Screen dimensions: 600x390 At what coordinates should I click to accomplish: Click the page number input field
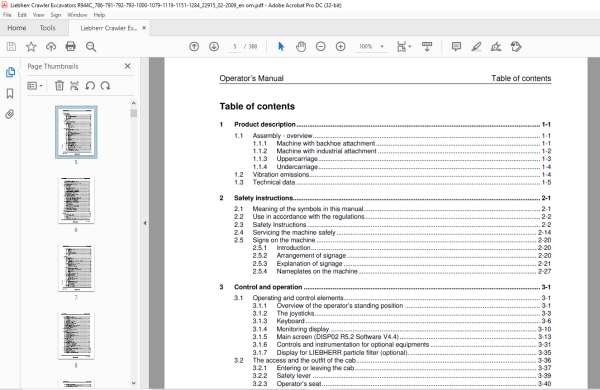tap(235, 47)
